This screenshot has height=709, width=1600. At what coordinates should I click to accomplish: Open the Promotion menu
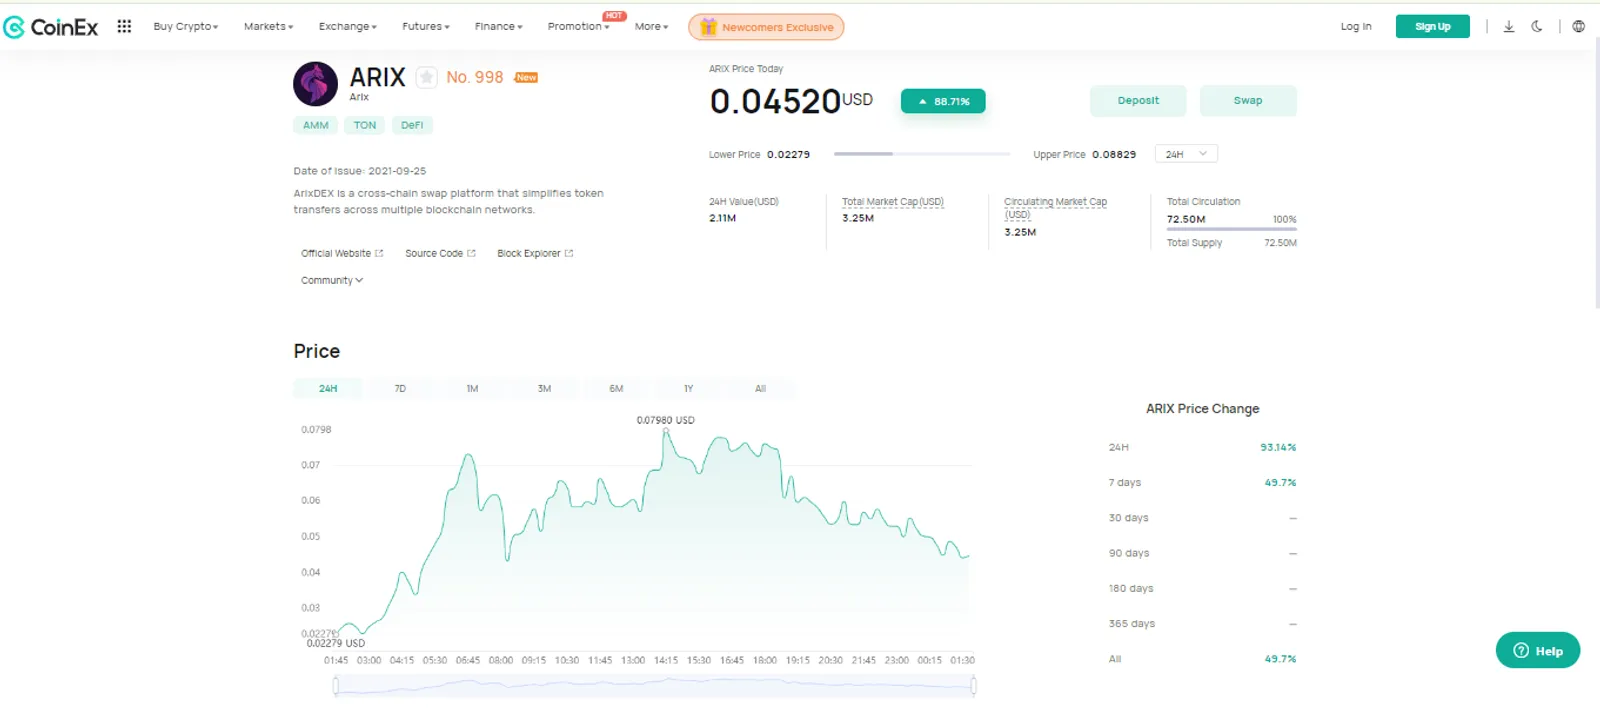(x=579, y=27)
